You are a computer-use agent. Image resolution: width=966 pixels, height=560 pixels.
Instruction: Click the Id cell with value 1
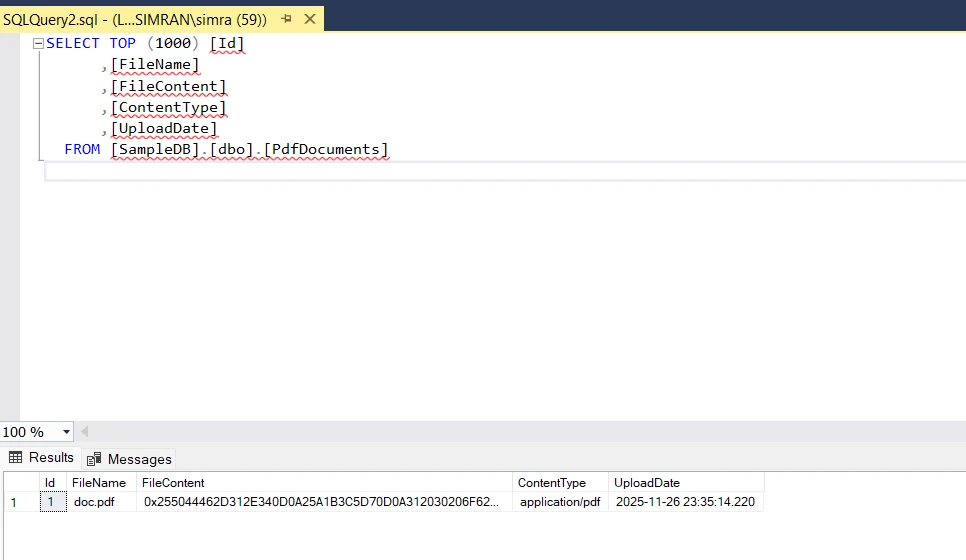[53, 502]
